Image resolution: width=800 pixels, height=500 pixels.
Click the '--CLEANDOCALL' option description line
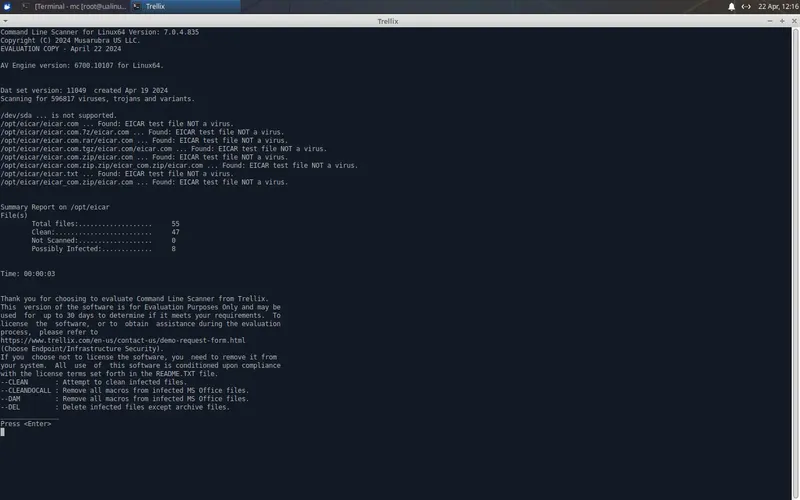point(125,390)
